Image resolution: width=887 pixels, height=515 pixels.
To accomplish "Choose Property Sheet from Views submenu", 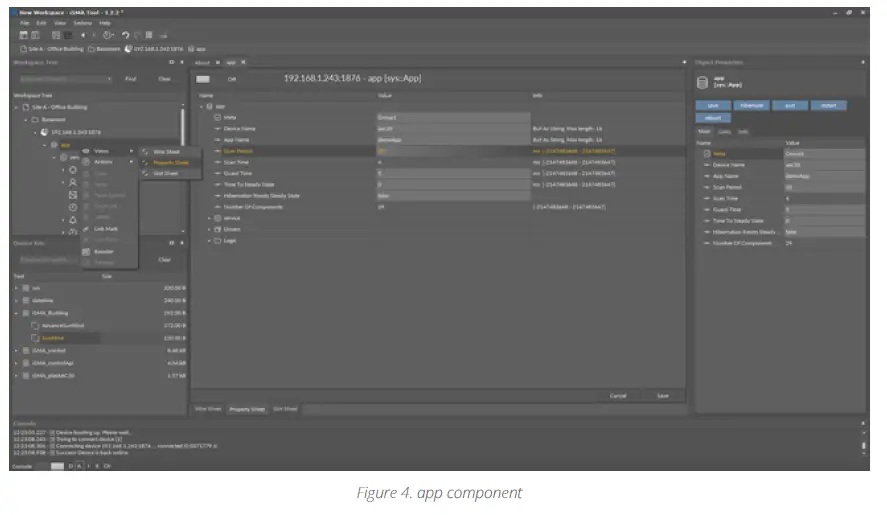I will pyautogui.click(x=170, y=162).
